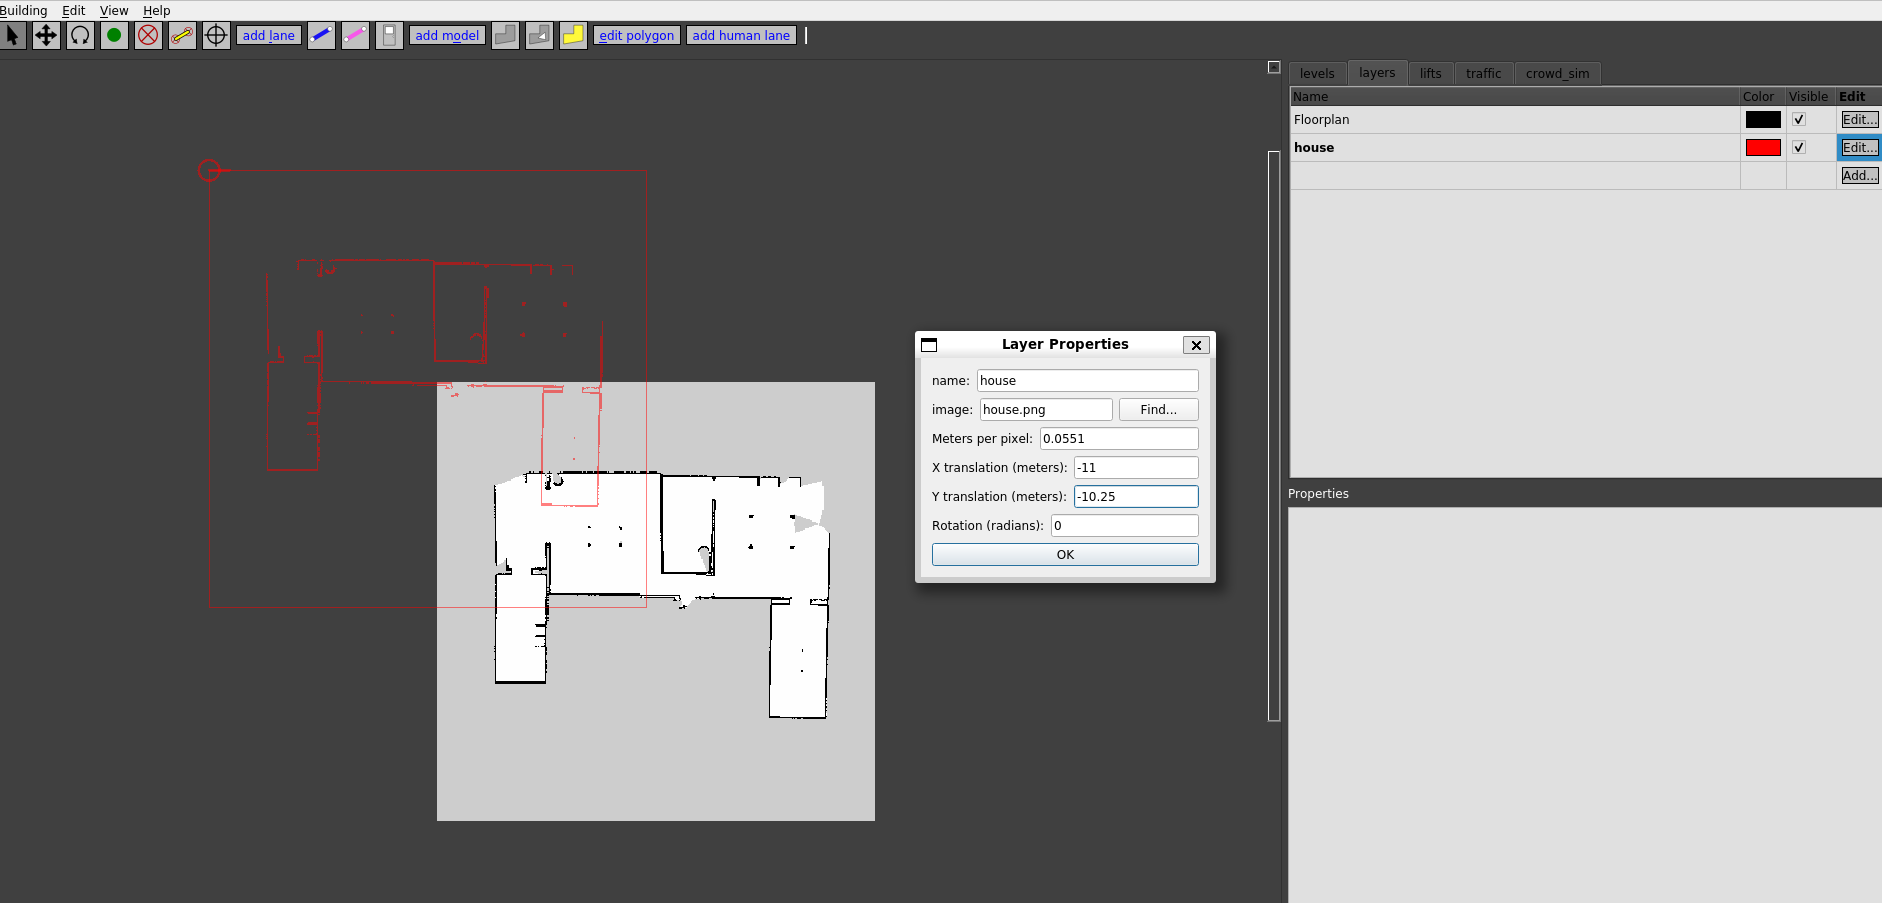Confirm Layer Properties with OK
The width and height of the screenshot is (1882, 903).
pyautogui.click(x=1065, y=555)
